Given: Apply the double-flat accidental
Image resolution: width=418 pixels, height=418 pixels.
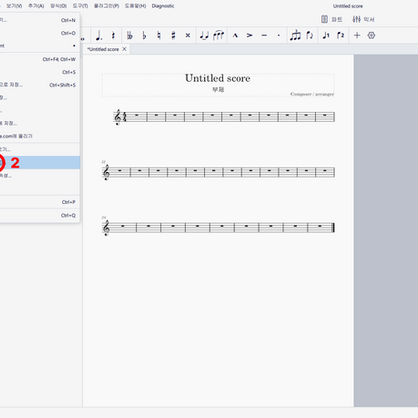Looking at the screenshot, I should pos(130,35).
